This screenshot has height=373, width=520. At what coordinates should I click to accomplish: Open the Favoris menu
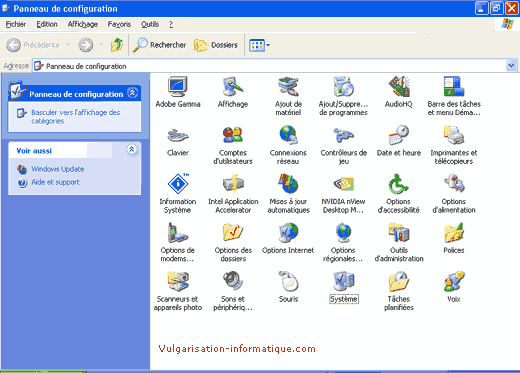click(x=119, y=24)
